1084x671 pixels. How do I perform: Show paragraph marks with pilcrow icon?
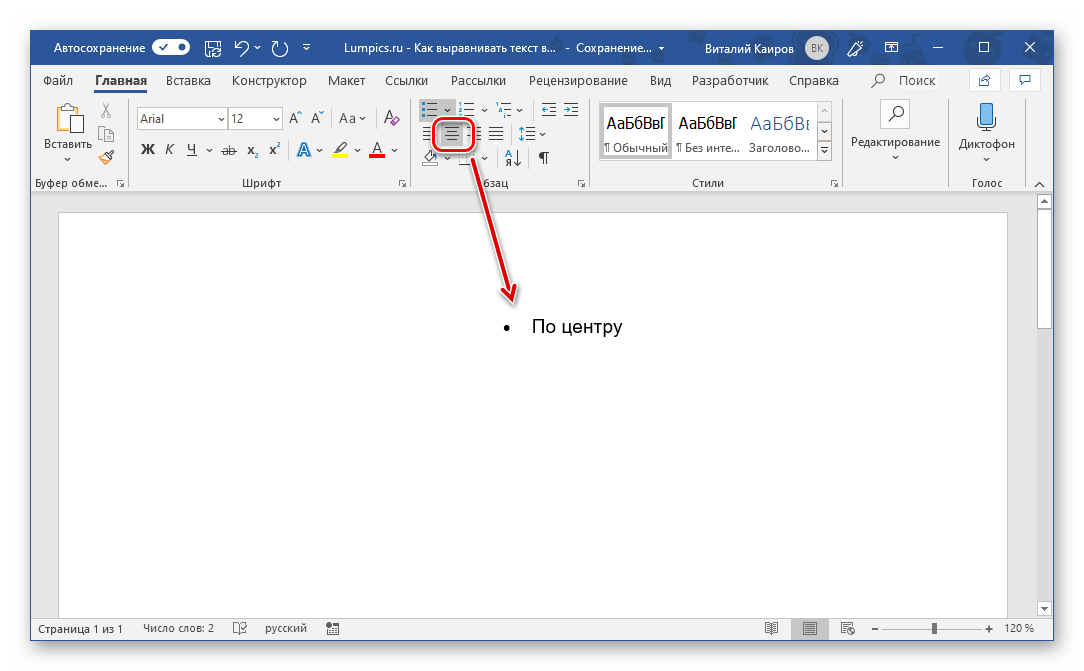pyautogui.click(x=543, y=157)
